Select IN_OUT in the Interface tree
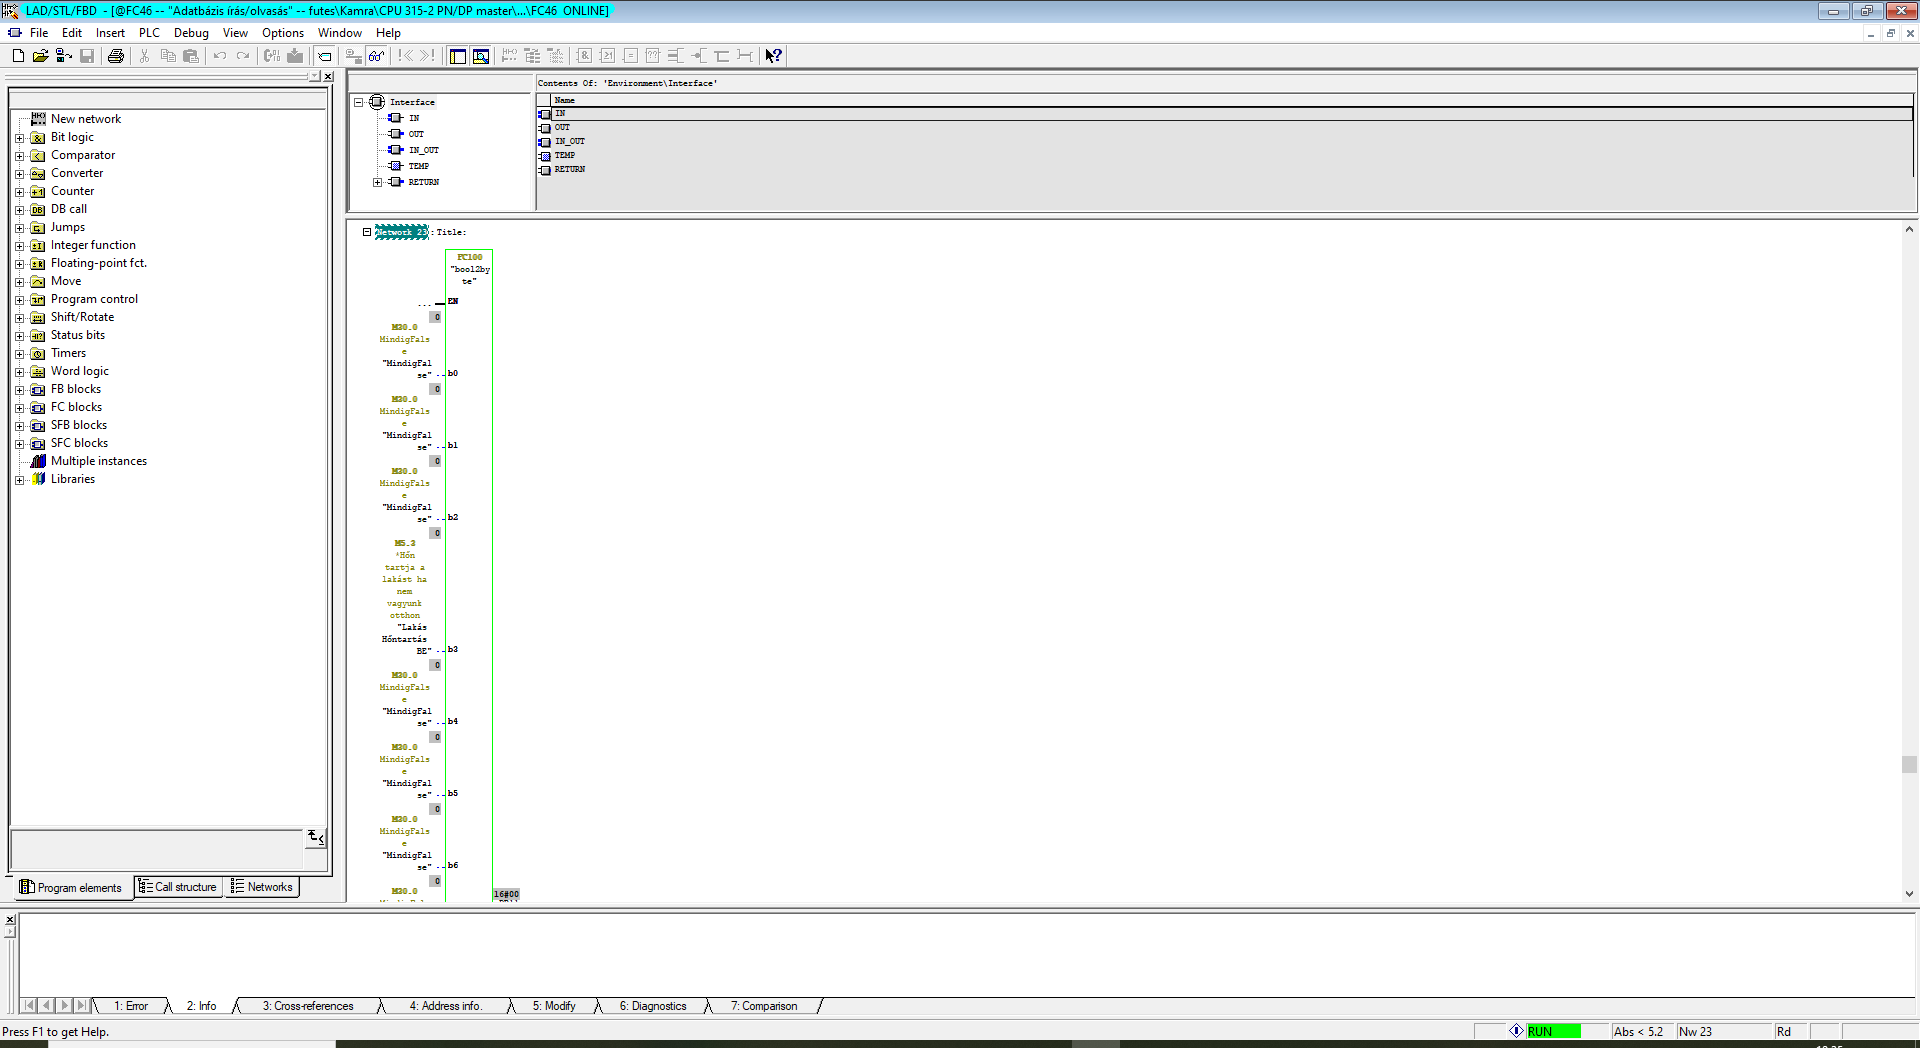This screenshot has height=1048, width=1920. [x=423, y=150]
